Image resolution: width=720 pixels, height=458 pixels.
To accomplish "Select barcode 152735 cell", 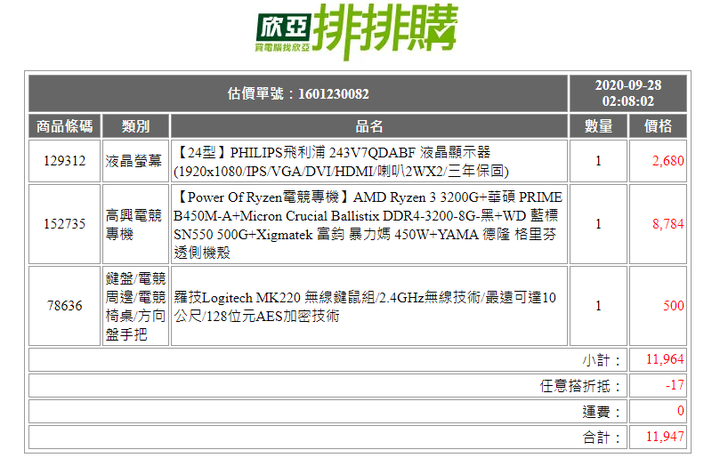I will point(64,224).
